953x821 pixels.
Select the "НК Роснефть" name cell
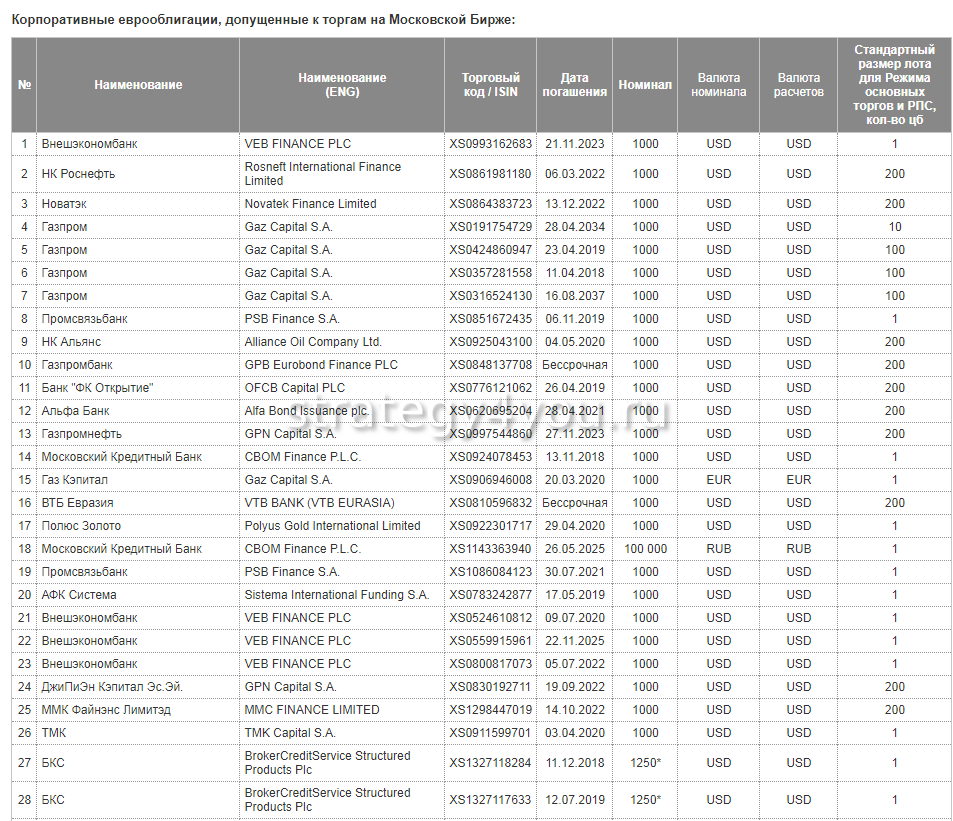coord(78,174)
